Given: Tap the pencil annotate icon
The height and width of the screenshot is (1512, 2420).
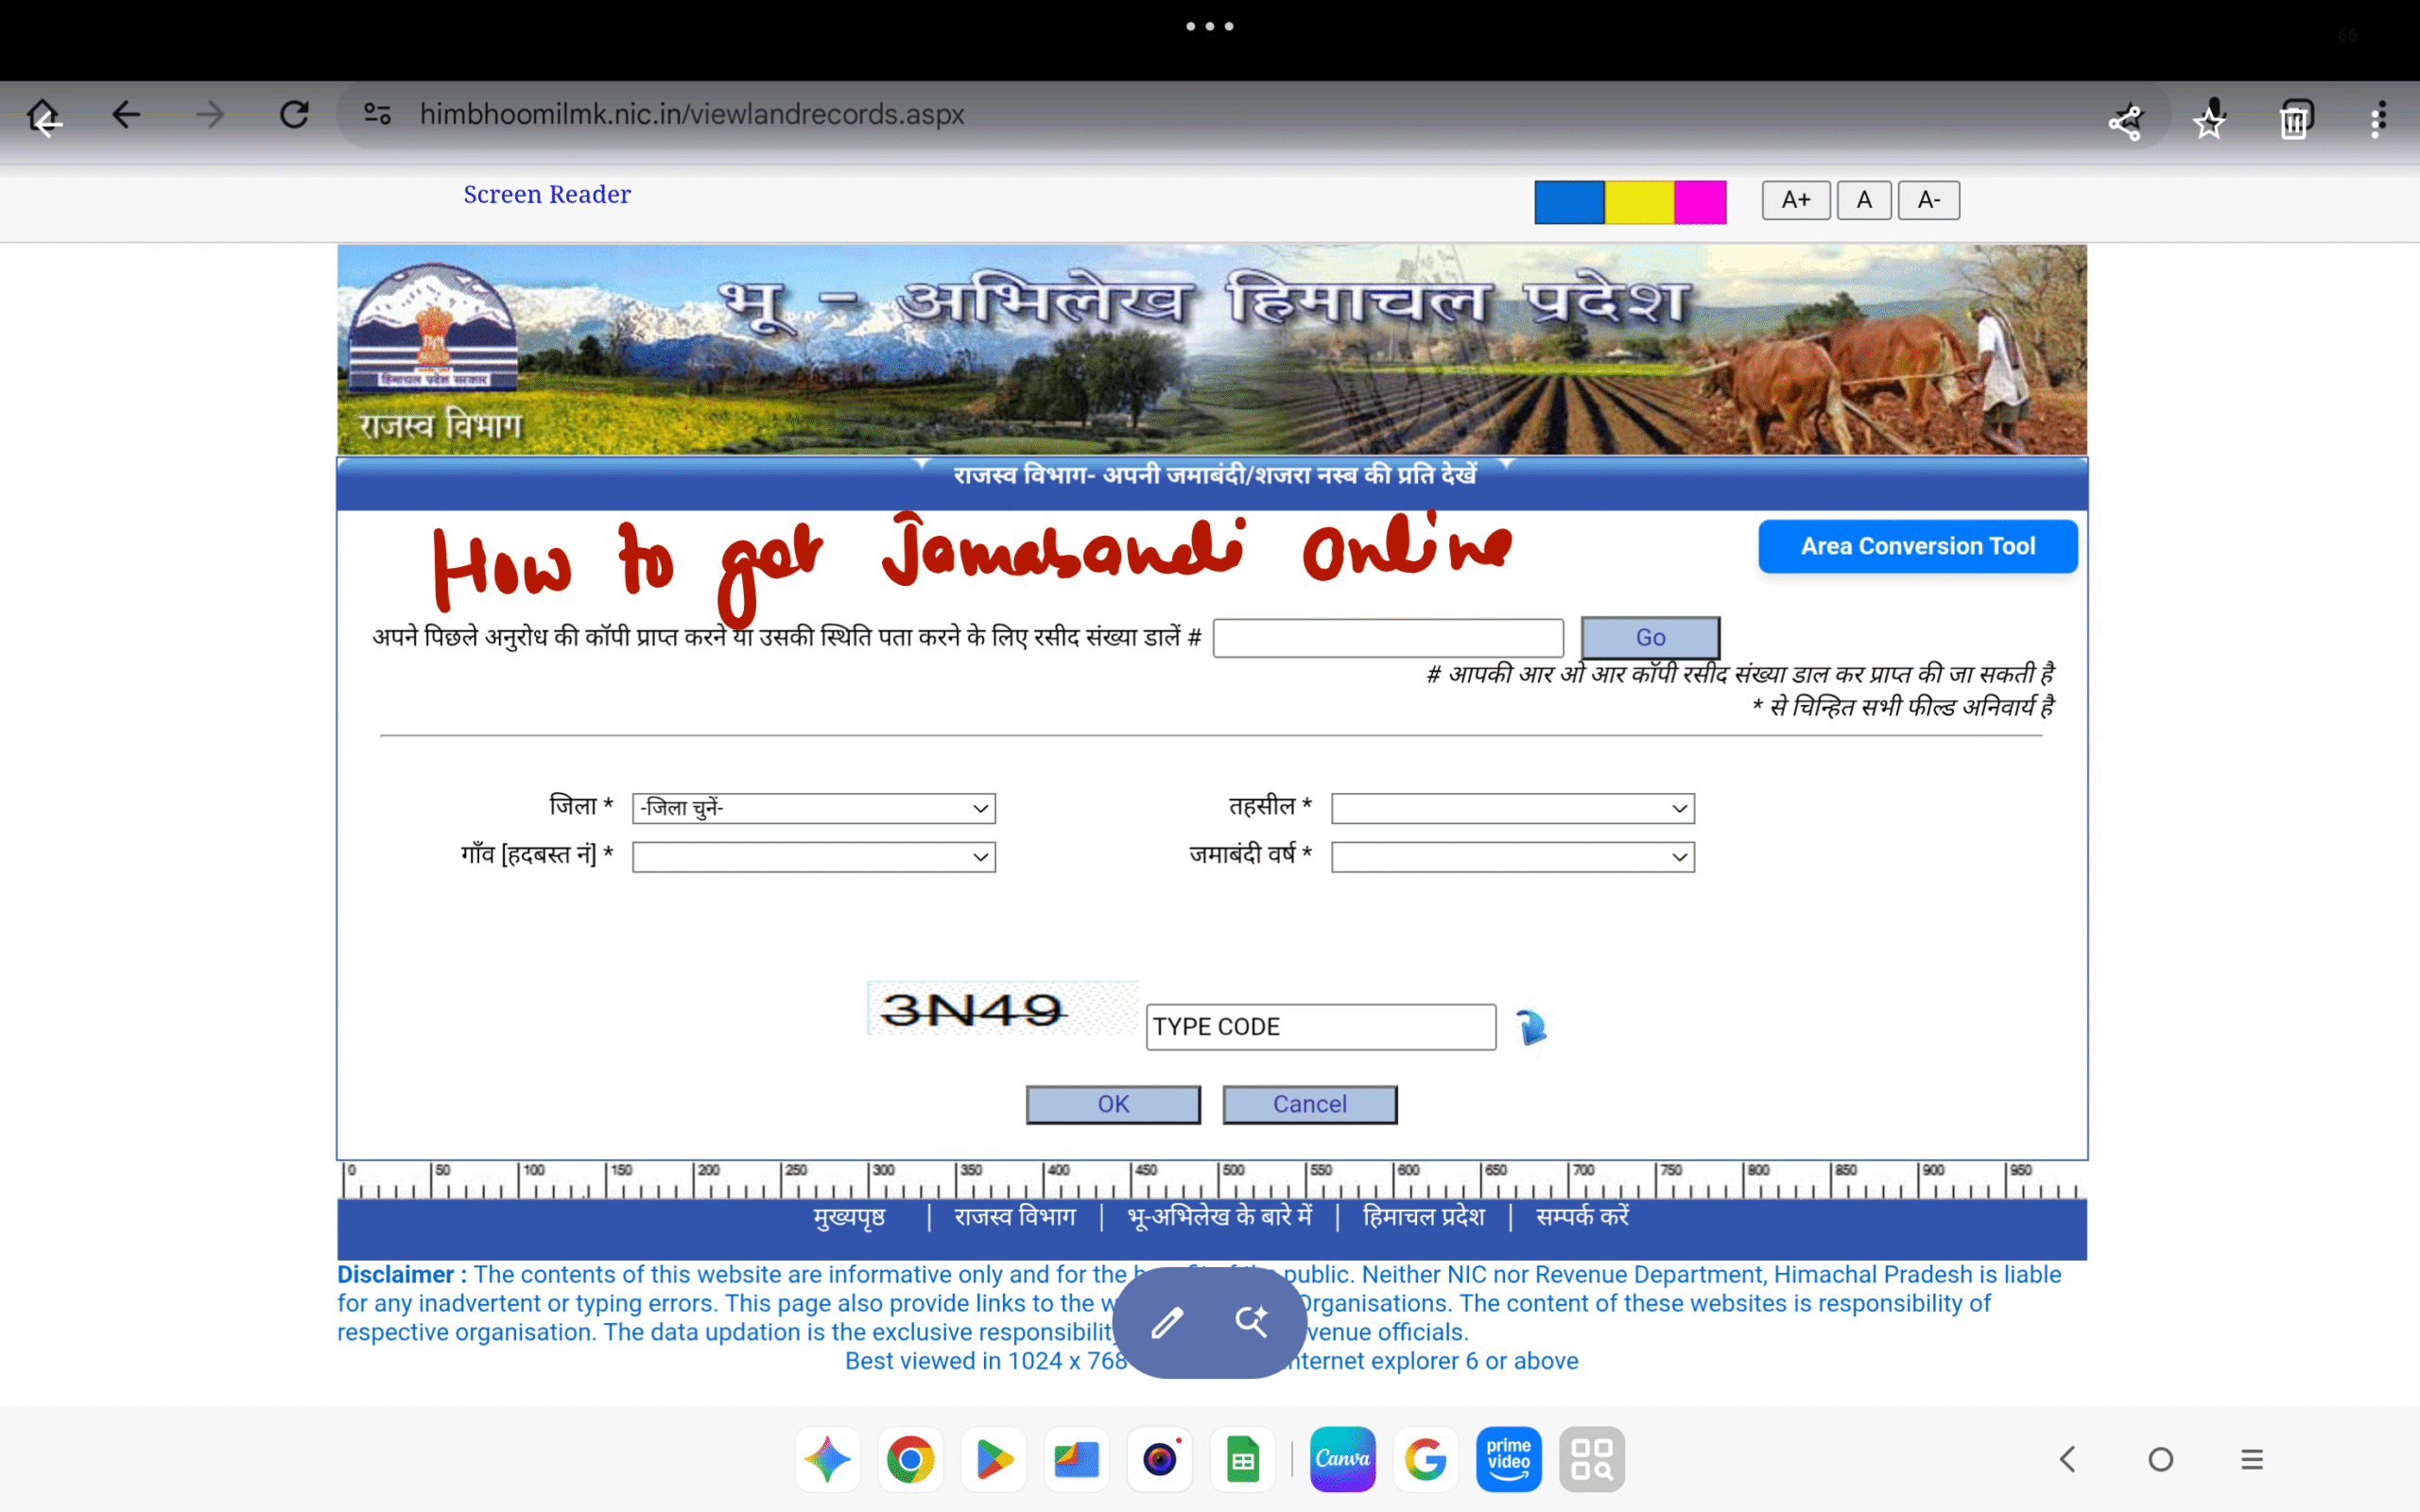Looking at the screenshot, I should [x=1167, y=1322].
